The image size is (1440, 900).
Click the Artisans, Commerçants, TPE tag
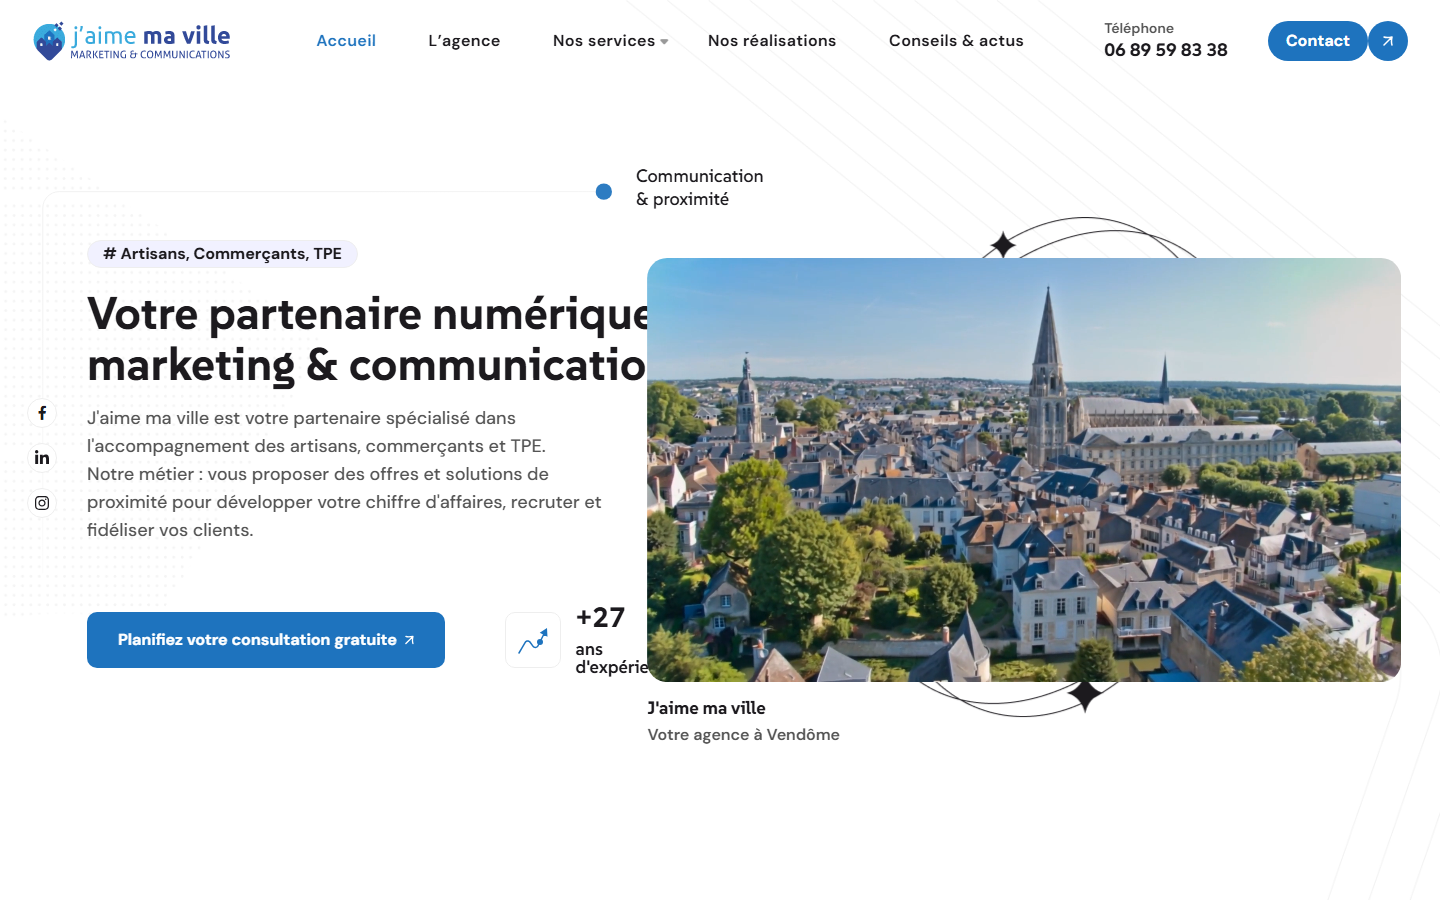(222, 254)
